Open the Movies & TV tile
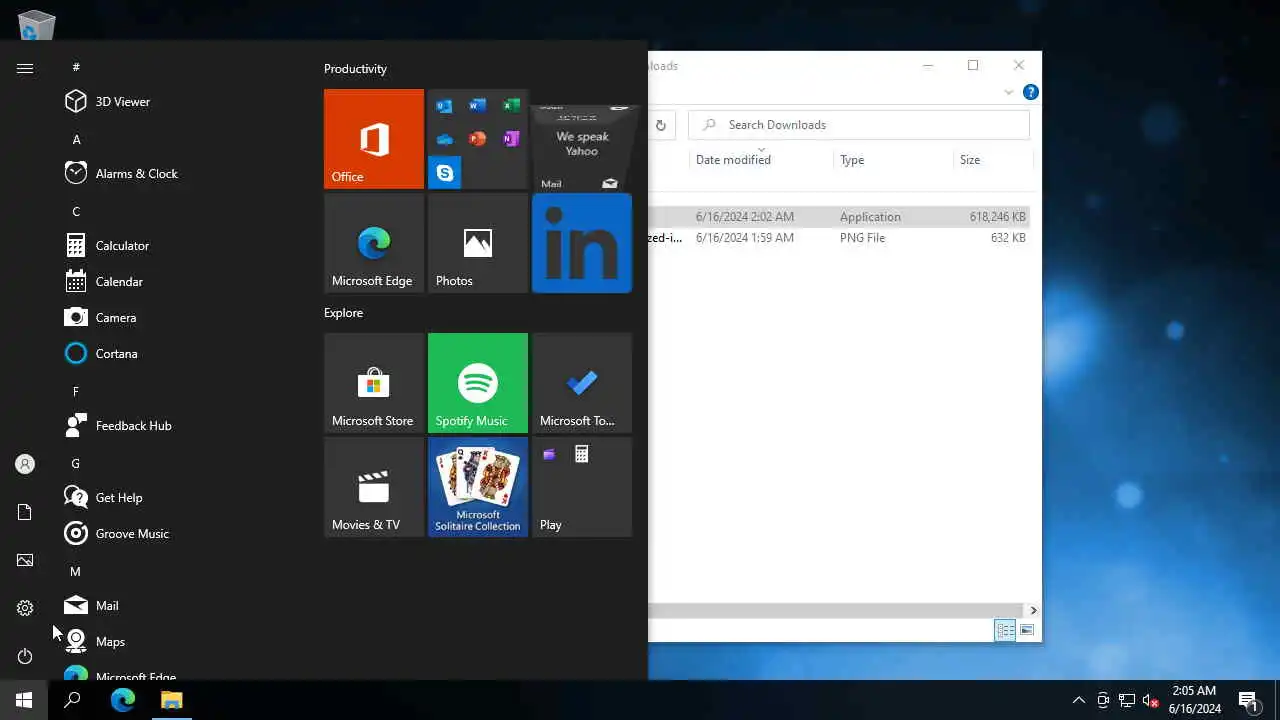The width and height of the screenshot is (1280, 720). click(x=374, y=487)
